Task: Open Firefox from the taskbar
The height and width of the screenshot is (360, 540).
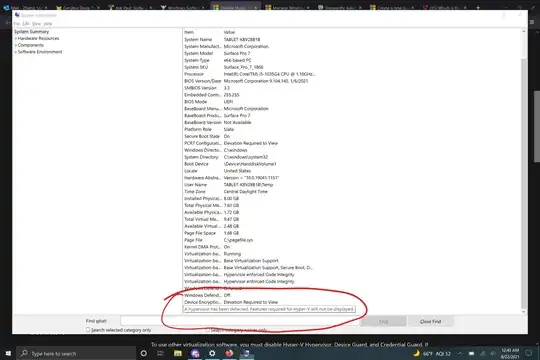Action: 229,353
